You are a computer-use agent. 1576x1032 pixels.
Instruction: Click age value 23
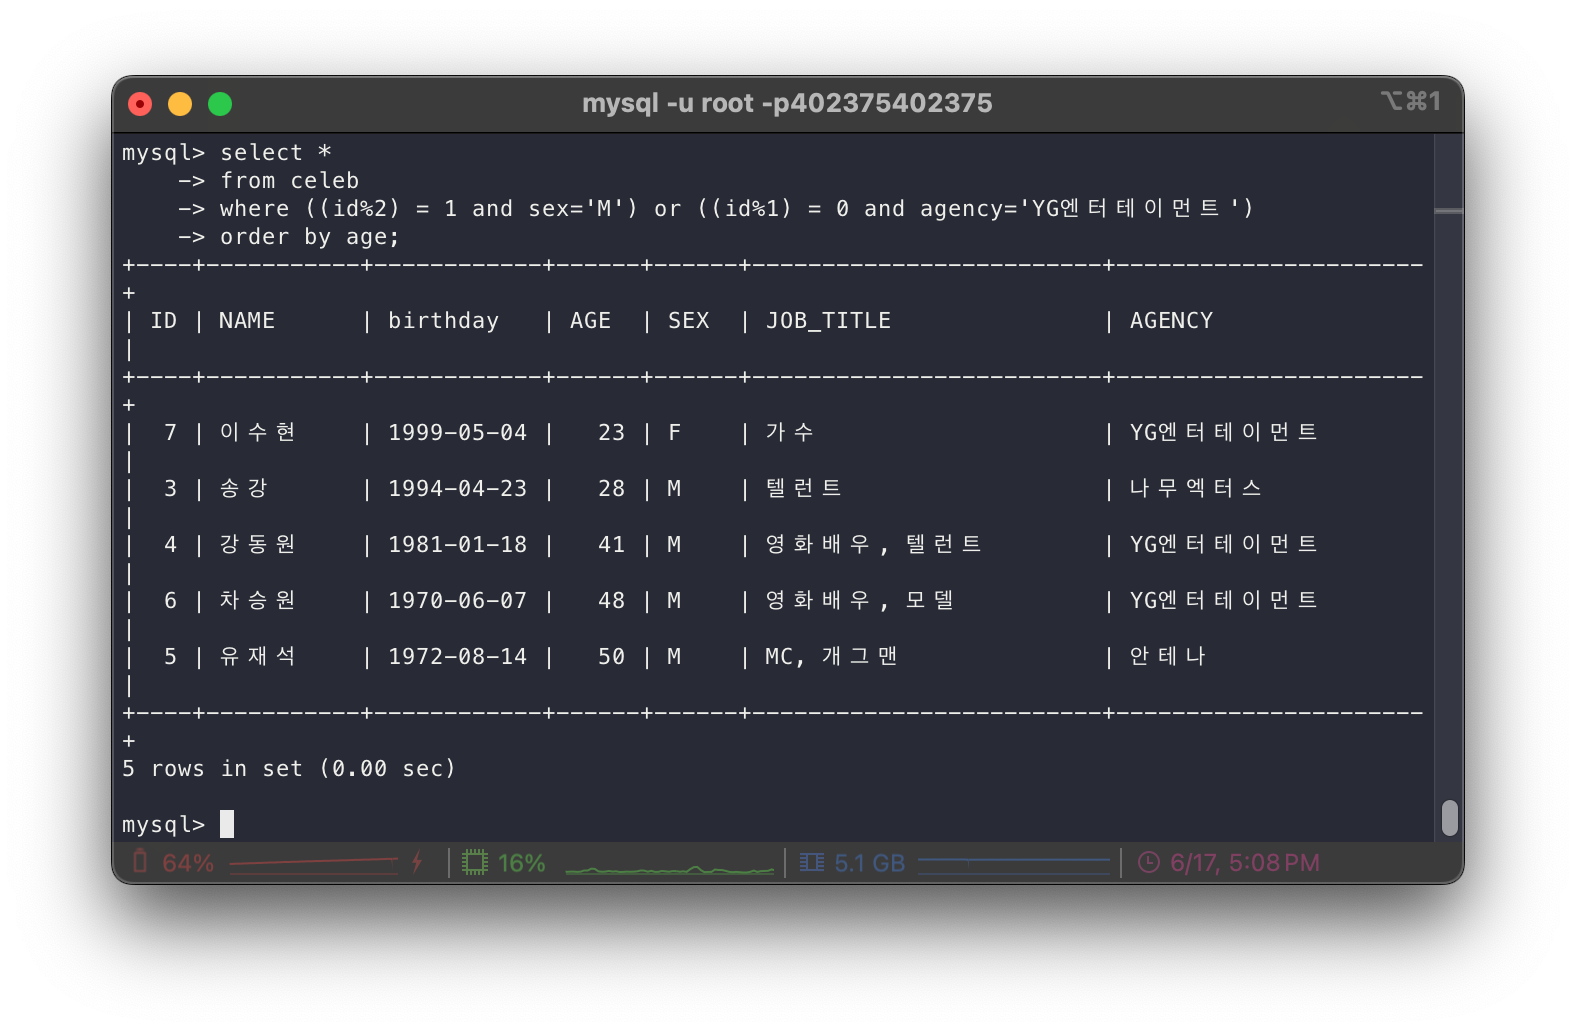click(x=611, y=432)
